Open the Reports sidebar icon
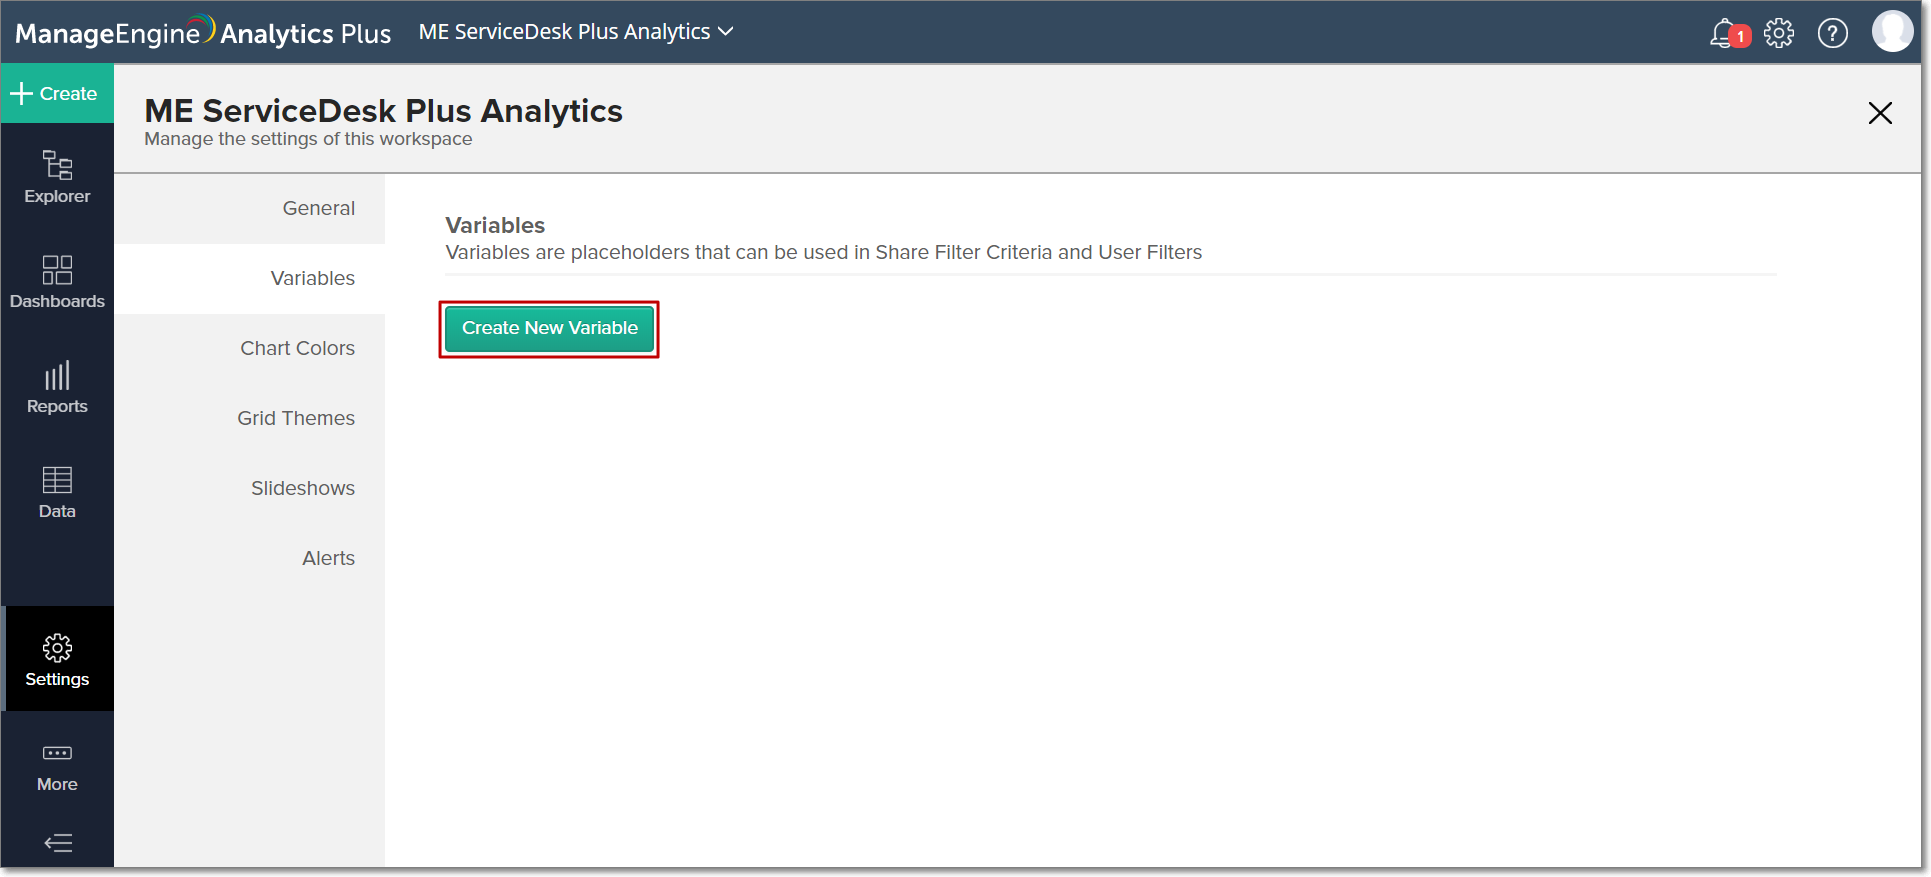The height and width of the screenshot is (877, 1931). tap(57, 387)
